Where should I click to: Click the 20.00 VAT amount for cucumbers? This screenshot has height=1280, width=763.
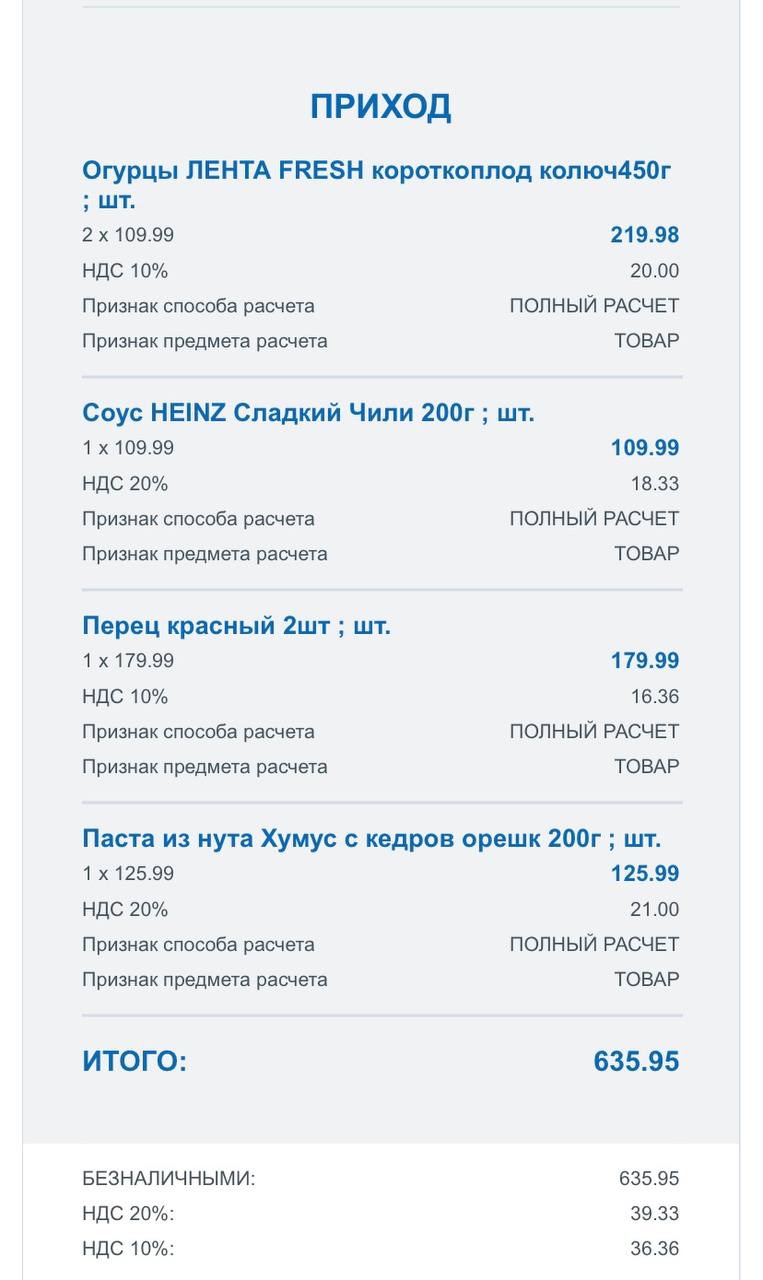[x=654, y=271]
